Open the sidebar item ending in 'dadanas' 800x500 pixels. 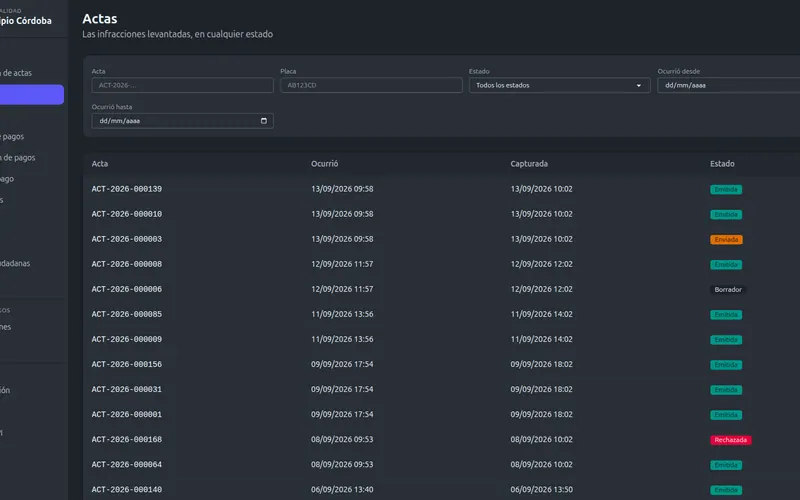point(15,263)
